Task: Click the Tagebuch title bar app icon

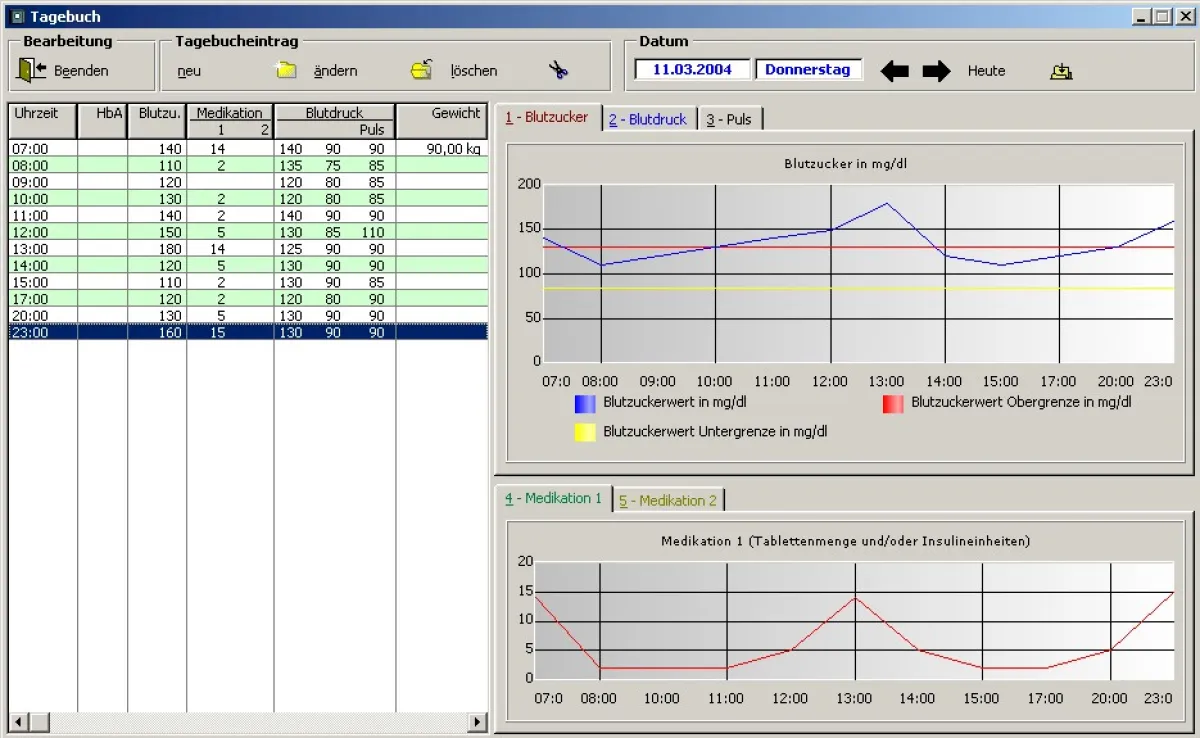Action: (x=16, y=16)
